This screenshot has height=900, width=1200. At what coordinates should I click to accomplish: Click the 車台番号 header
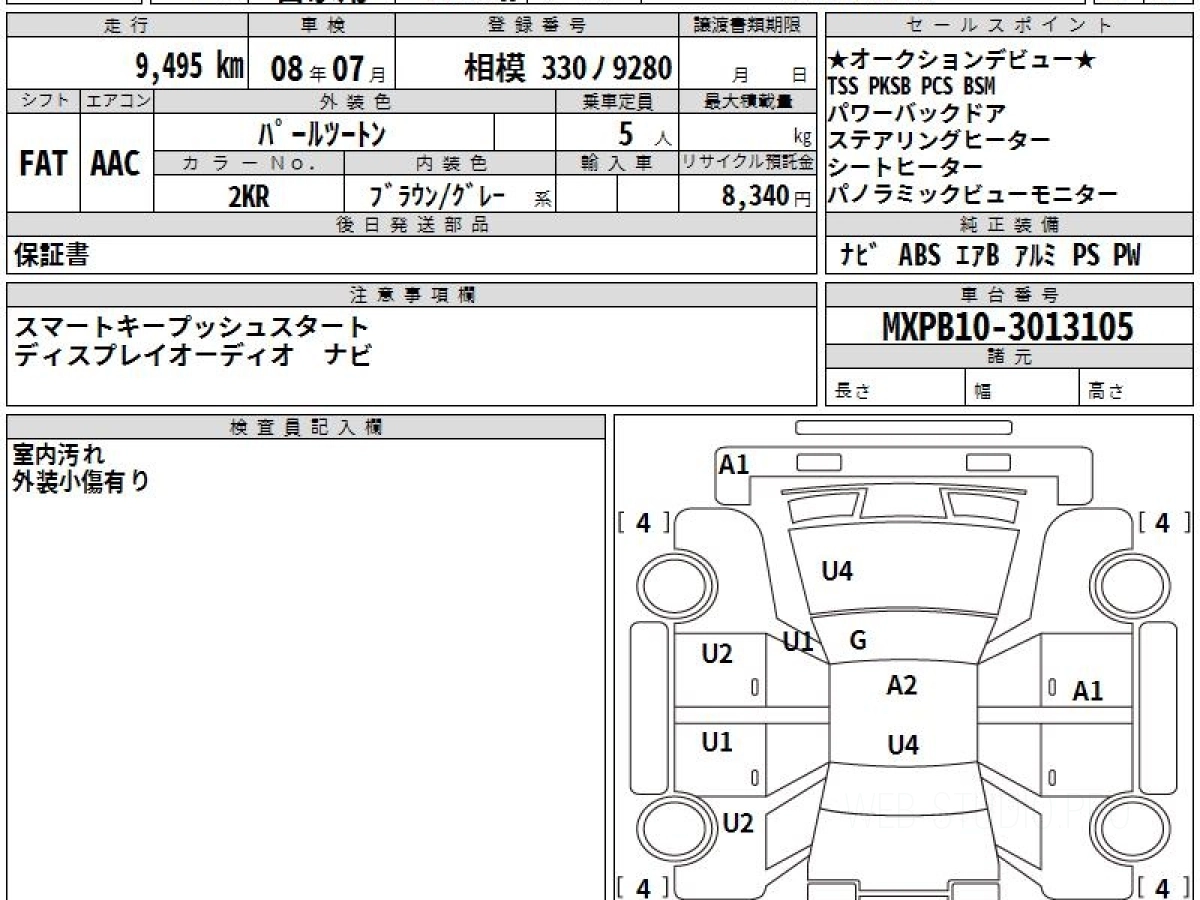pos(1008,294)
